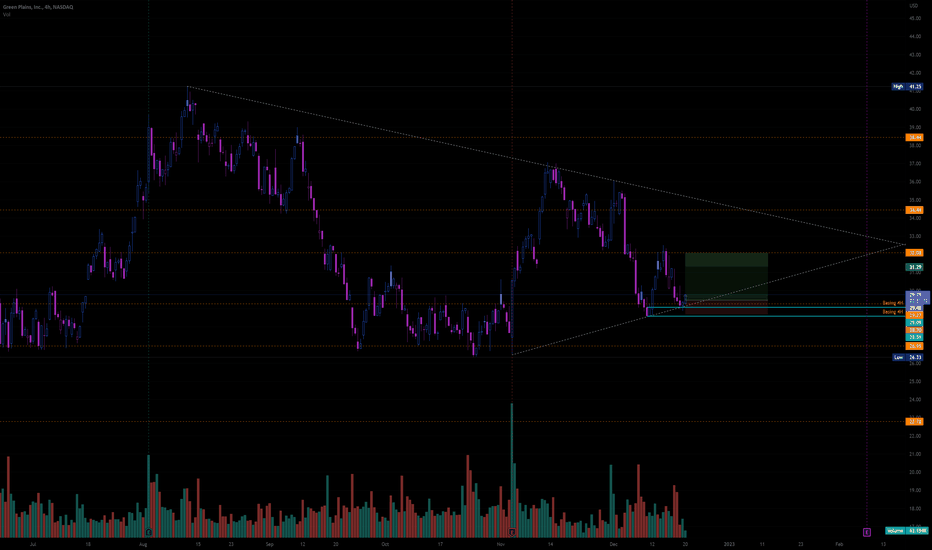932x550 pixels.
Task: Click the High 41.25 price label
Action: pyautogui.click(x=908, y=87)
